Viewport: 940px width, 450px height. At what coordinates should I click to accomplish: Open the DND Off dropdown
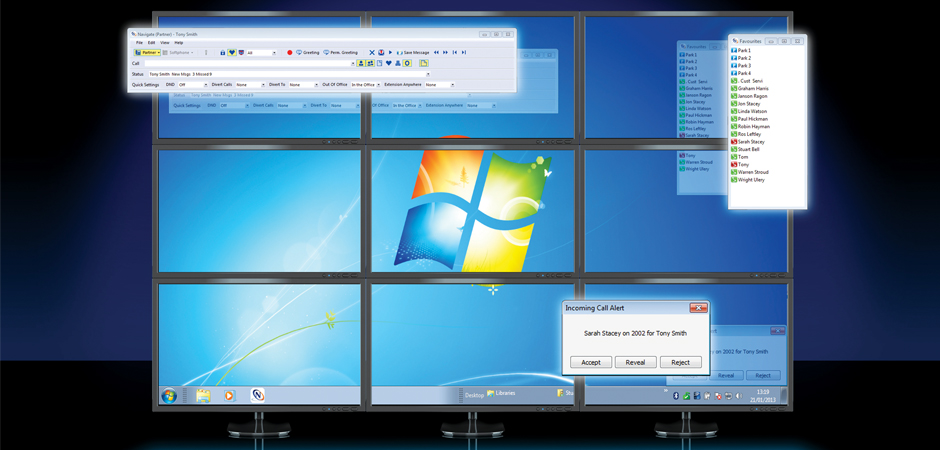[x=193, y=84]
